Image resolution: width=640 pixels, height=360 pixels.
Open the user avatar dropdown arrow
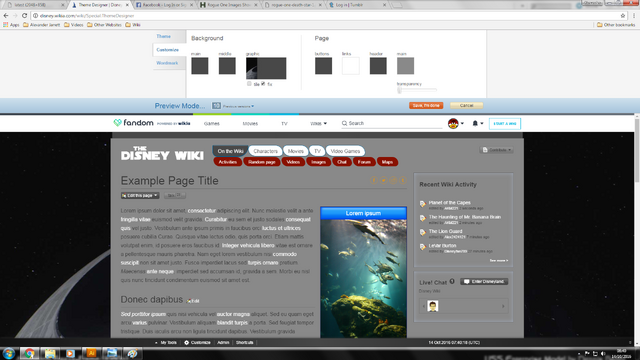point(462,123)
